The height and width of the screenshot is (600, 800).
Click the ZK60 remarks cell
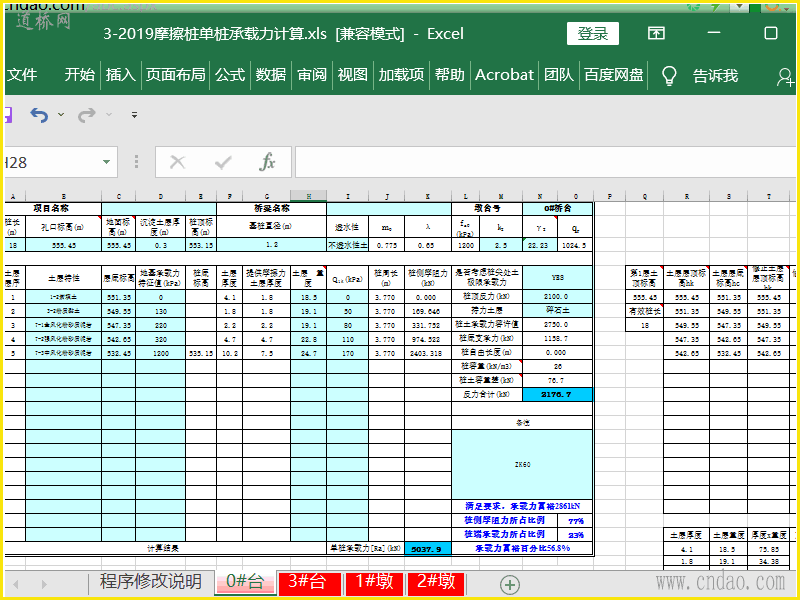522,464
